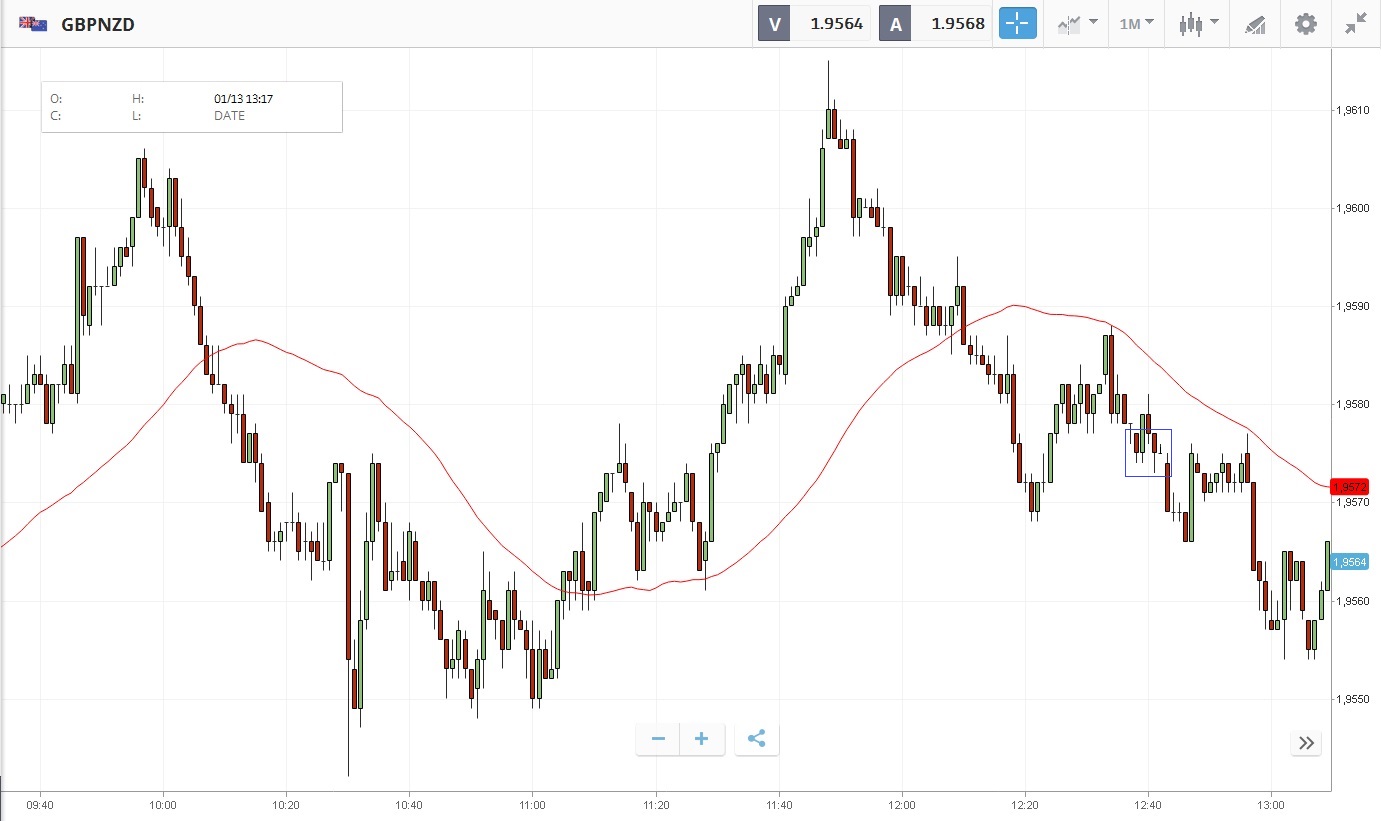Open chart settings gear

click(1306, 24)
